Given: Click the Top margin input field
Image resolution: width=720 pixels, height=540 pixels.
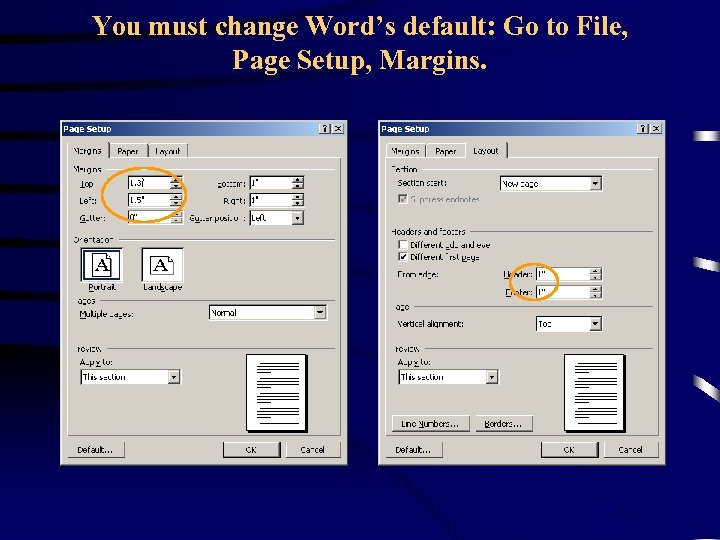Looking at the screenshot, I should pyautogui.click(x=149, y=183).
